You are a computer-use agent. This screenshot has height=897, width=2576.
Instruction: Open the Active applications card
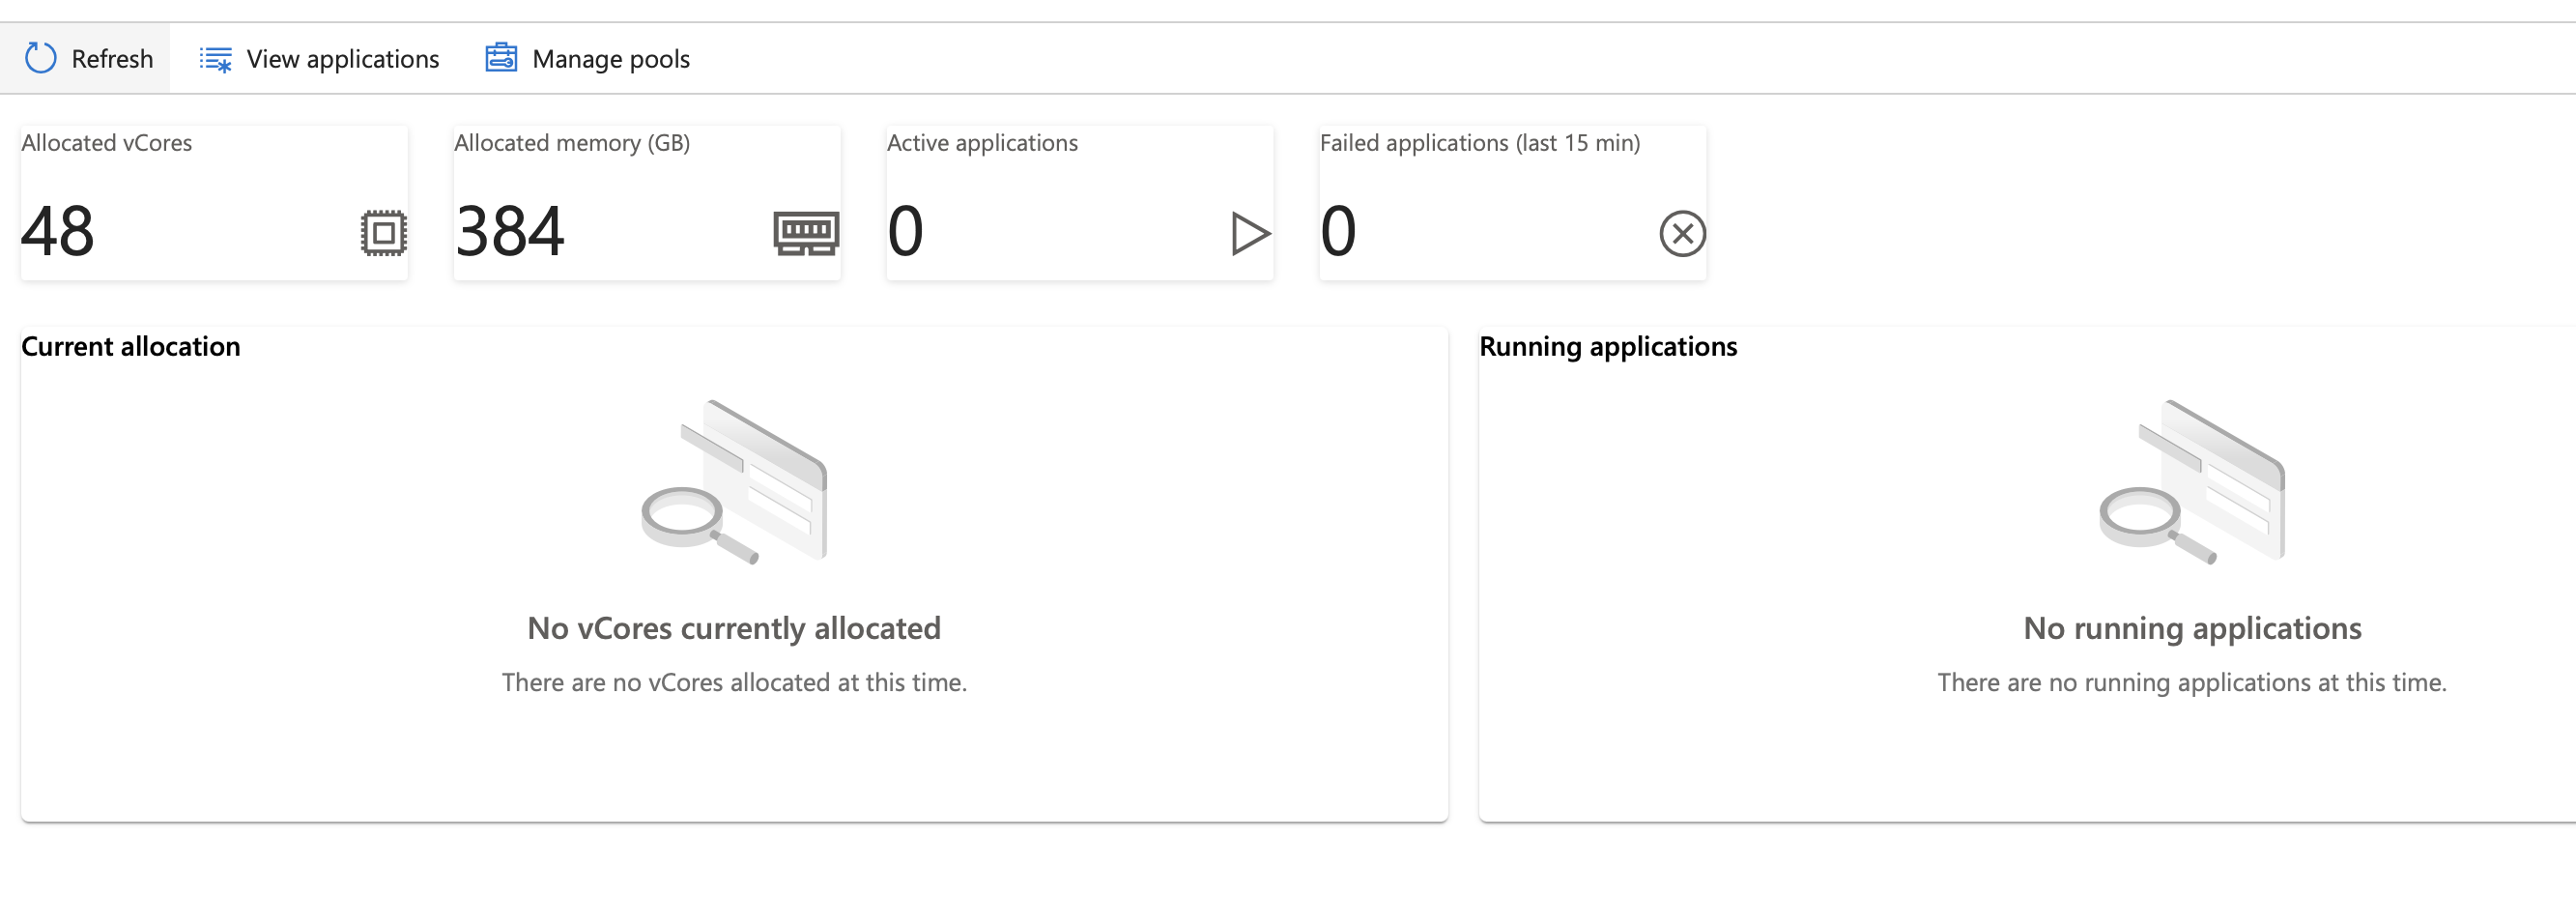[1080, 200]
